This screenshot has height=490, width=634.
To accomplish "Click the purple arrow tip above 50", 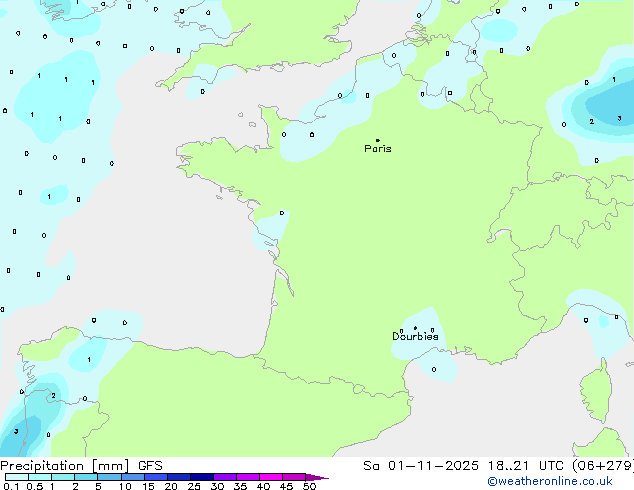I will click(317, 477).
